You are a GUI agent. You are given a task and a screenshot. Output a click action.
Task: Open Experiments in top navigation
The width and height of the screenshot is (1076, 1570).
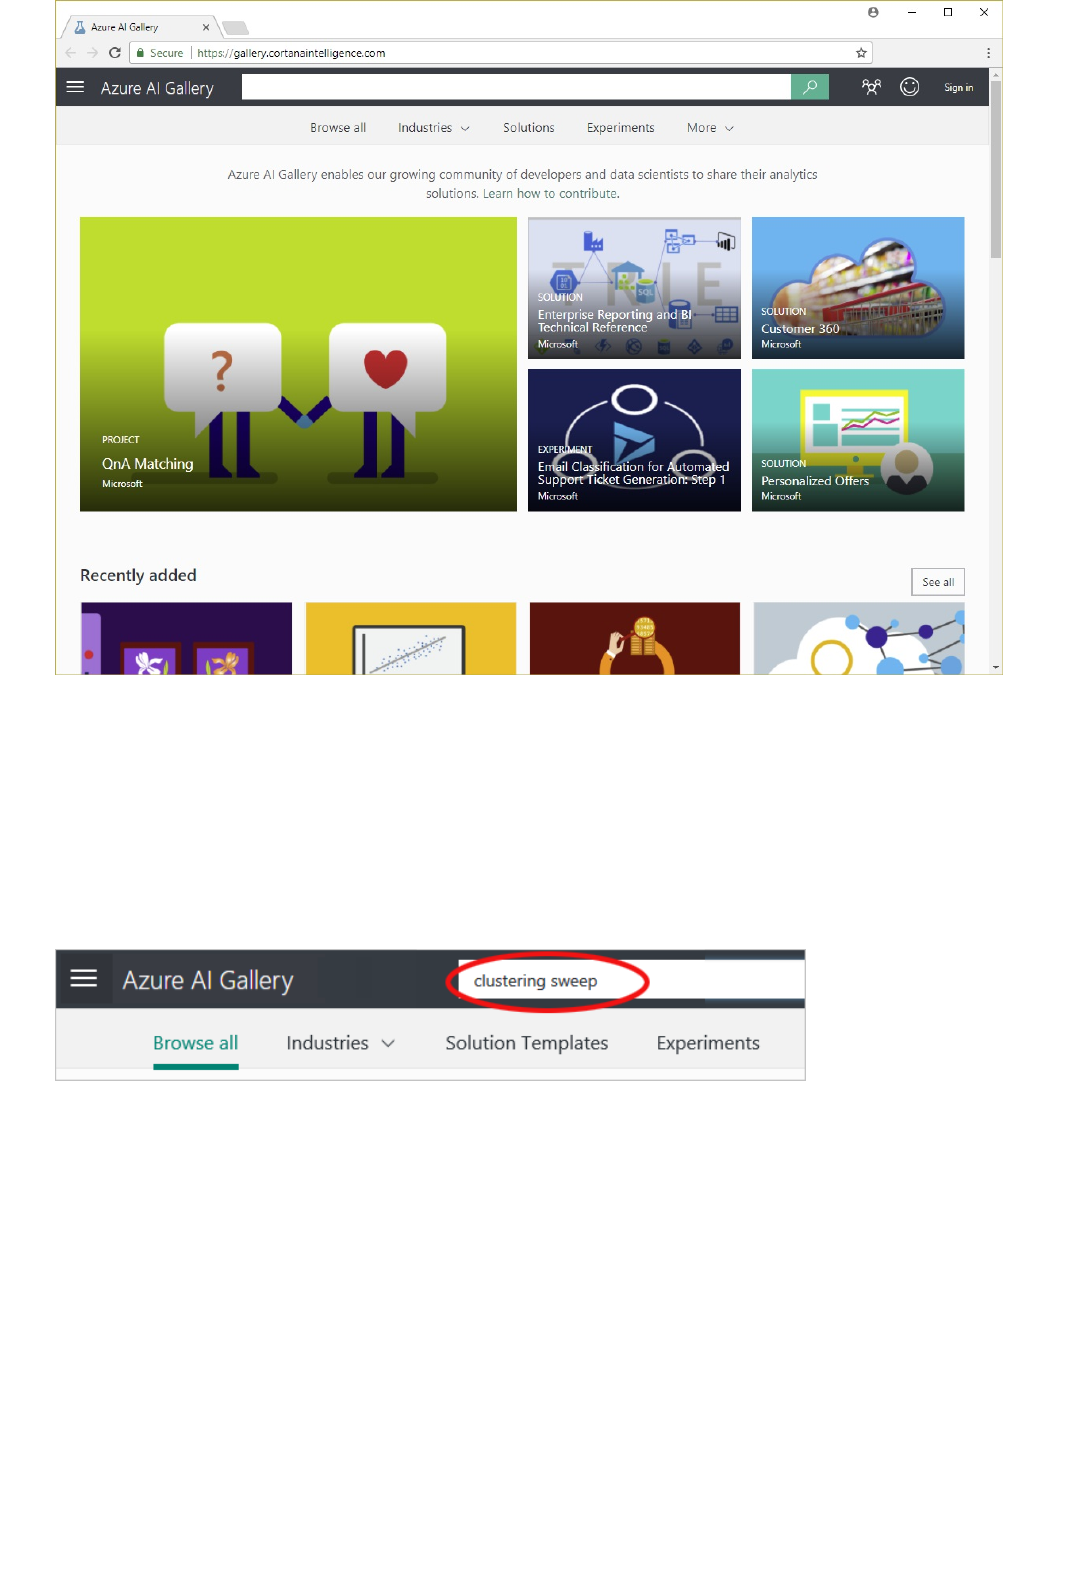click(x=620, y=128)
